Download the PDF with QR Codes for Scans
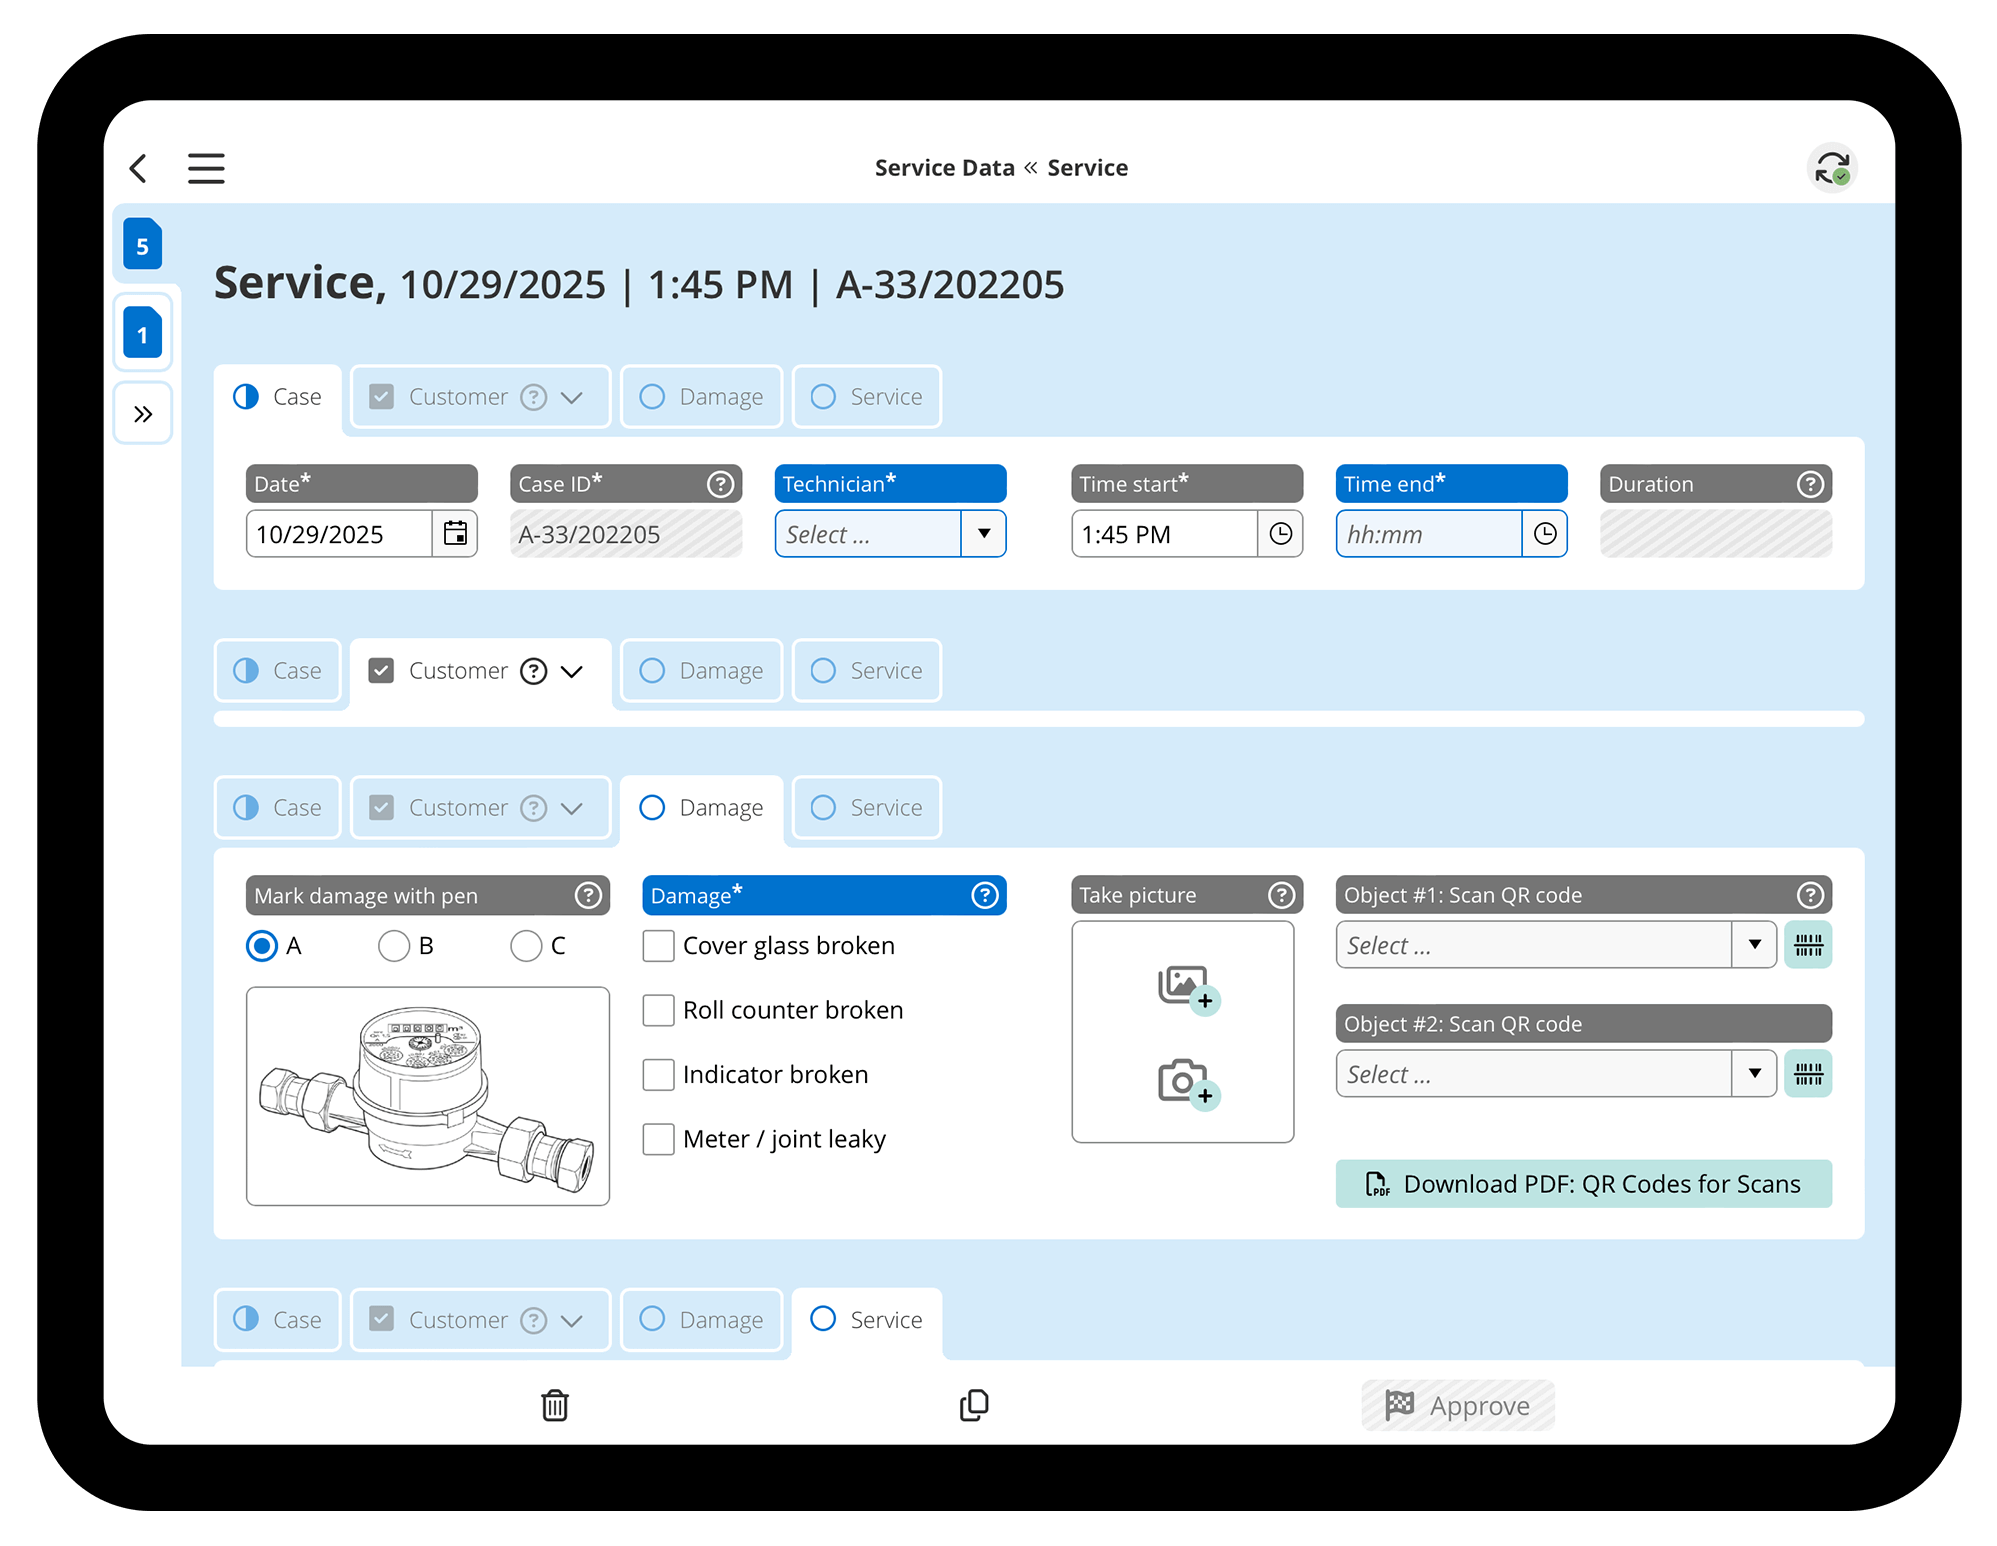 point(1583,1183)
